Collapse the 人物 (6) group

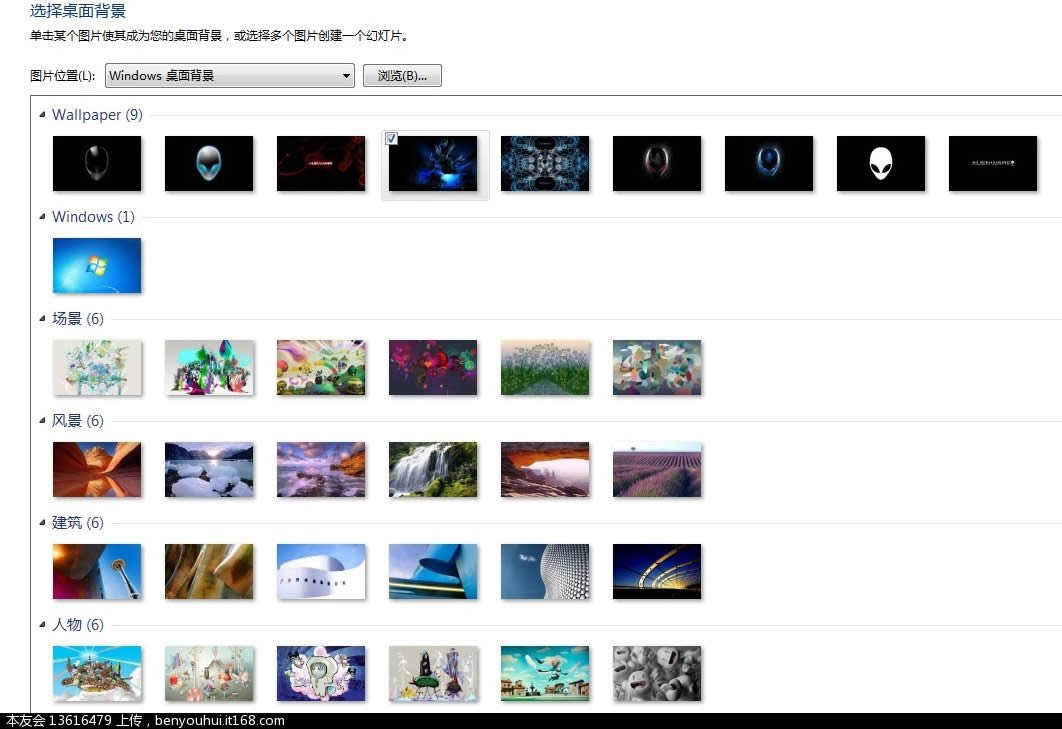pos(42,625)
